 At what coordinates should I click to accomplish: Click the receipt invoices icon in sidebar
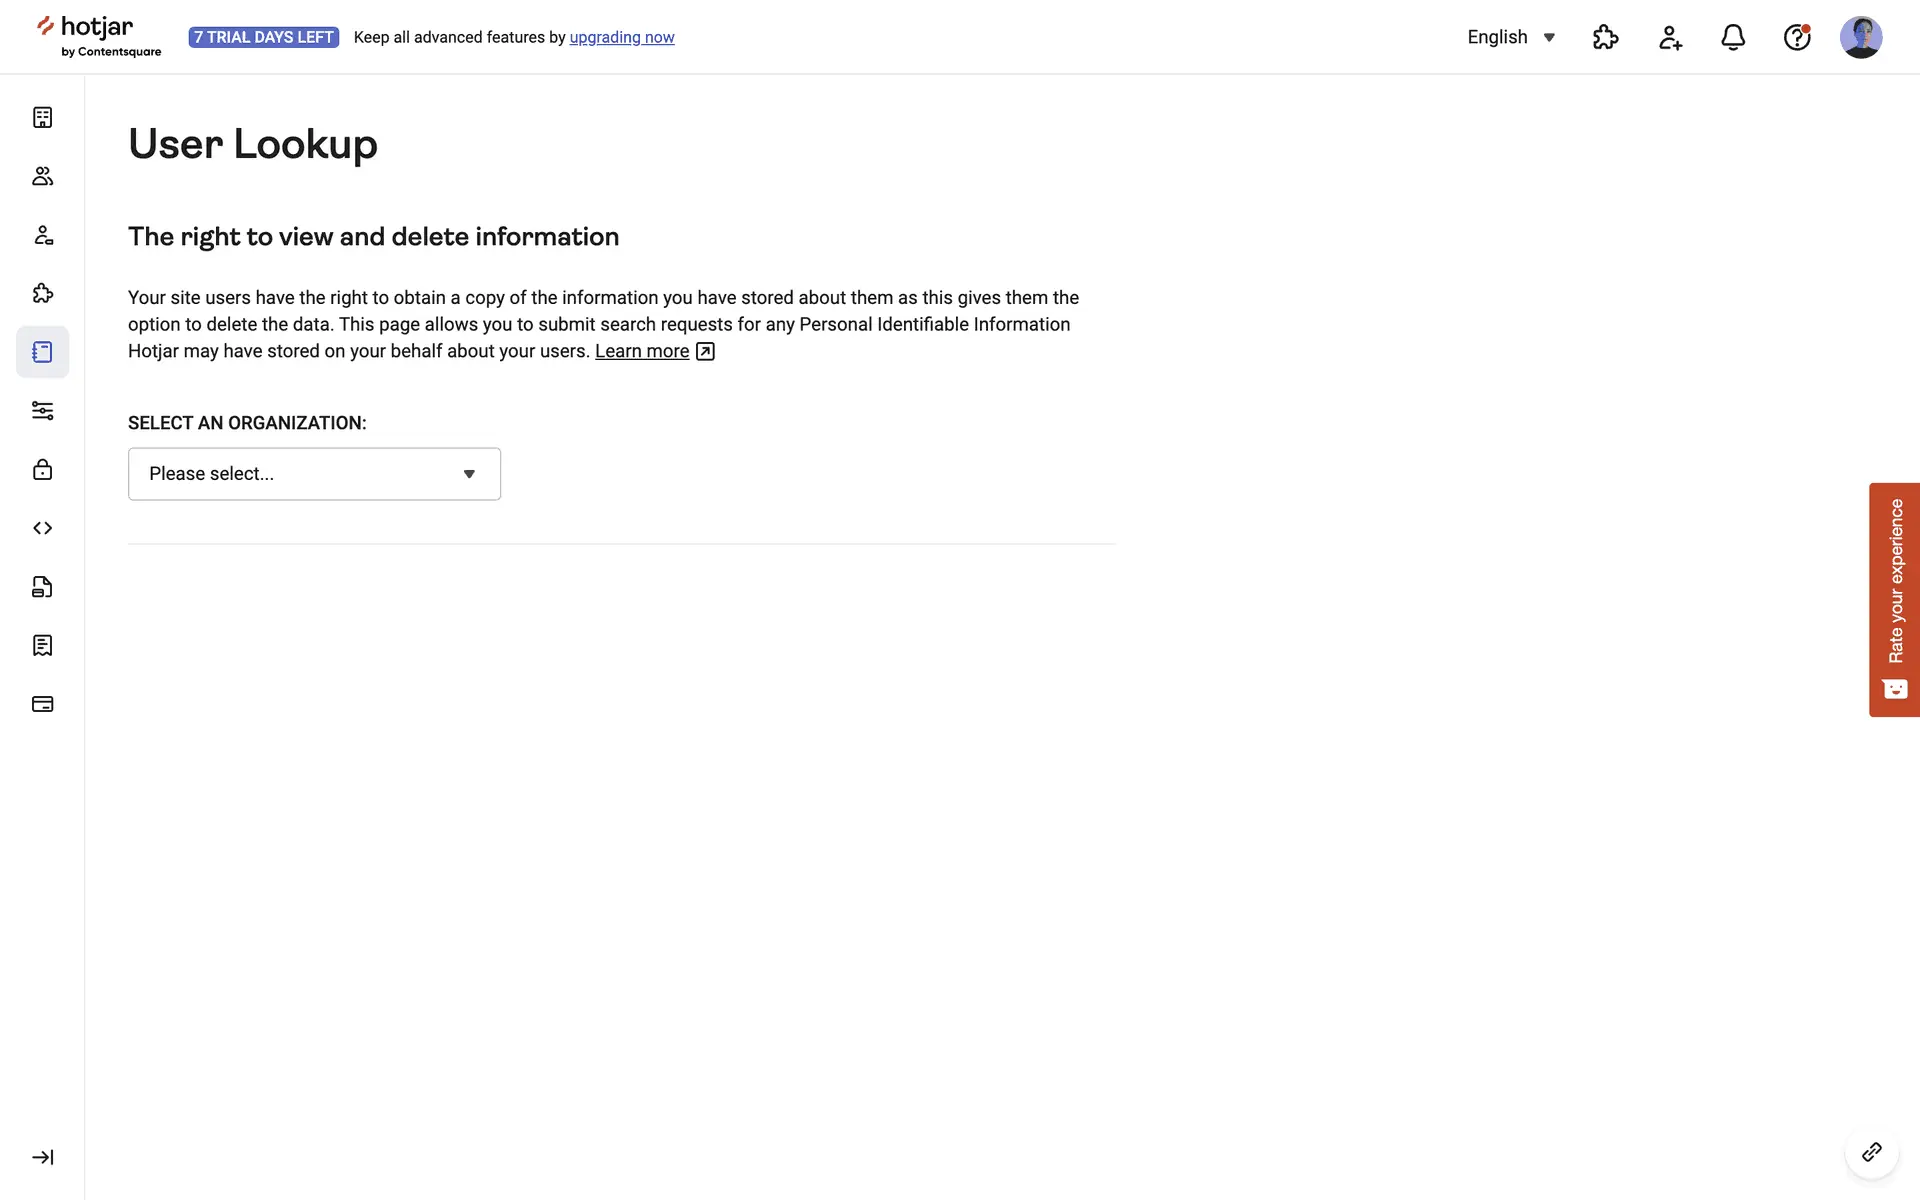pyautogui.click(x=42, y=645)
